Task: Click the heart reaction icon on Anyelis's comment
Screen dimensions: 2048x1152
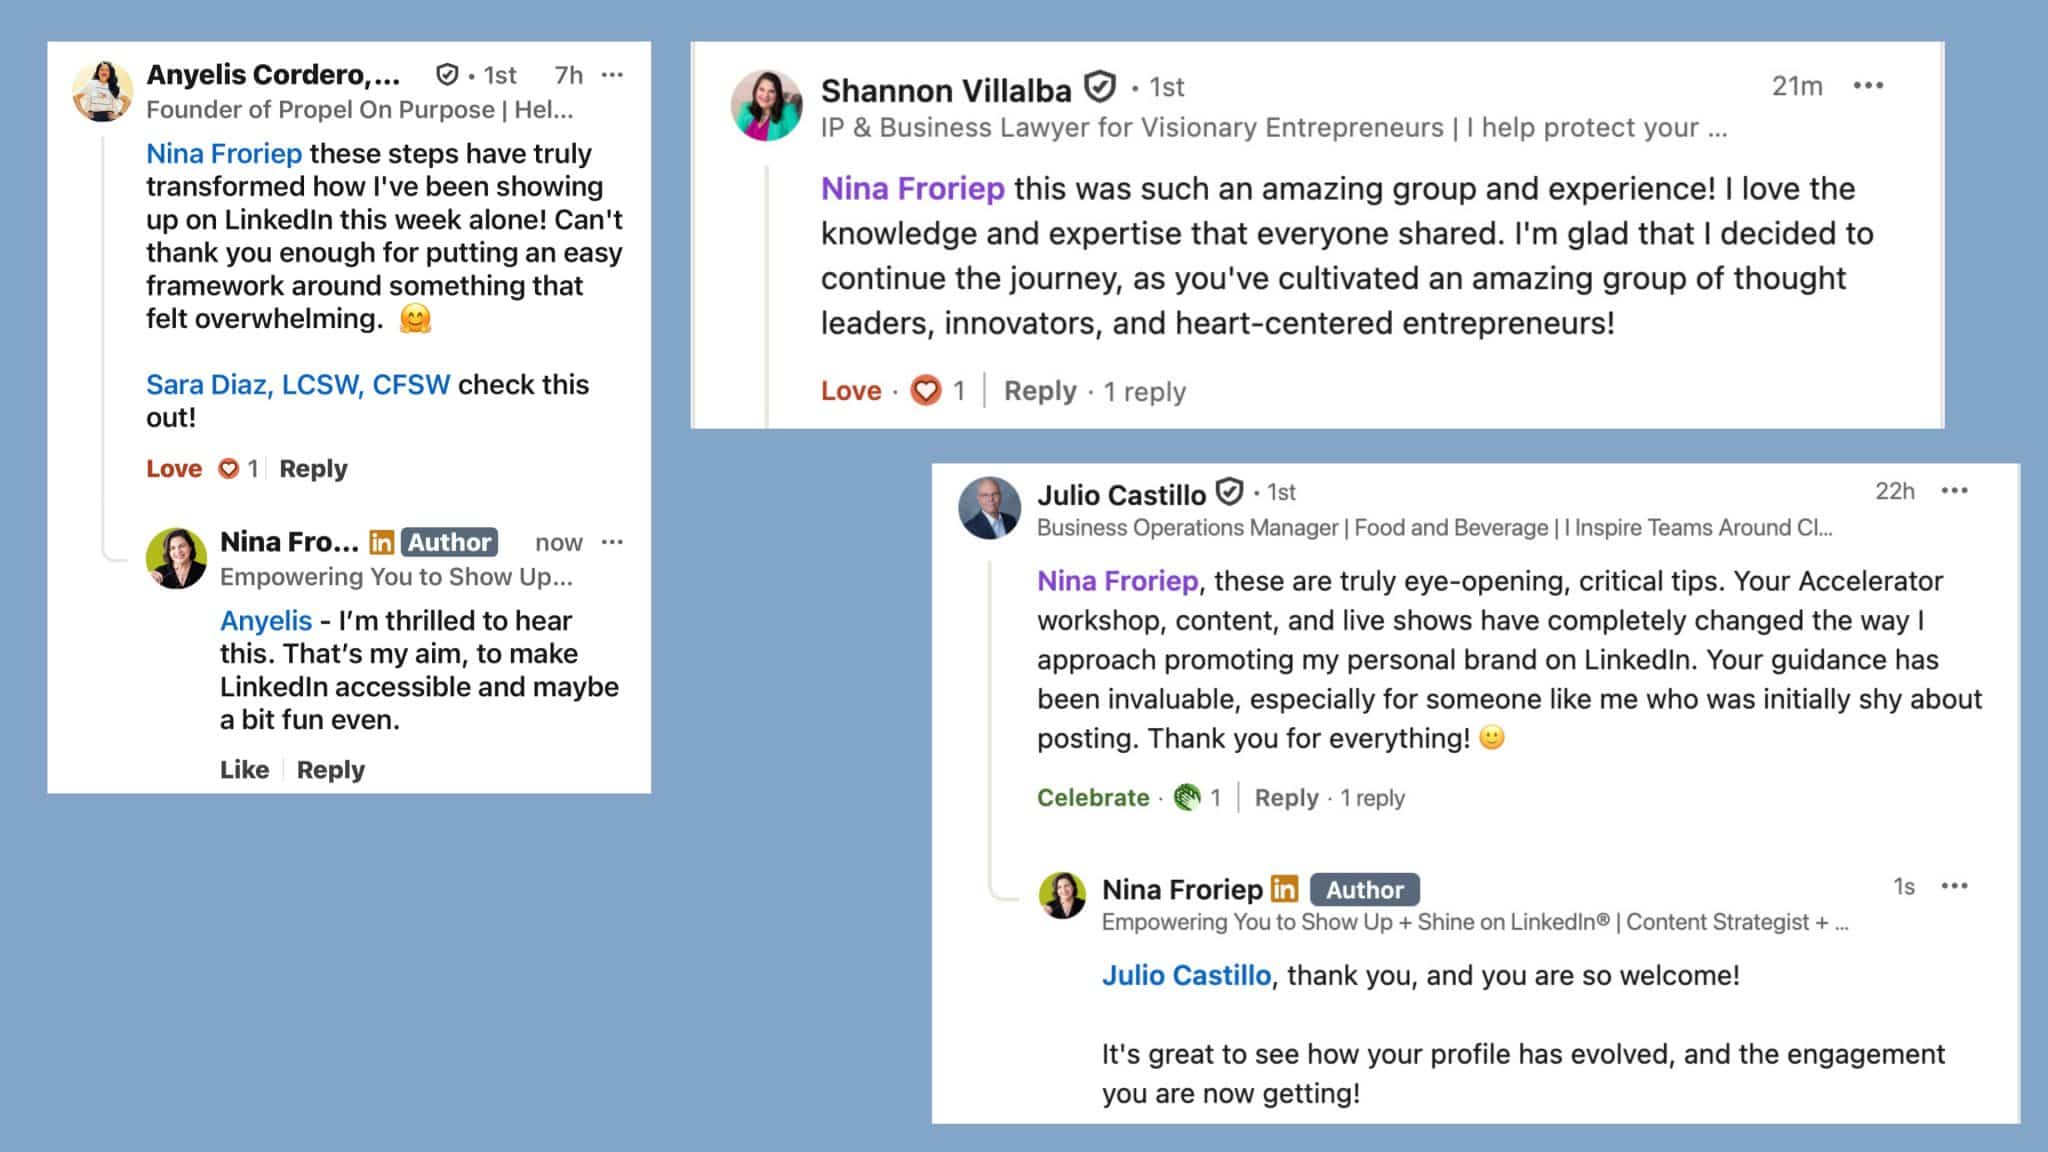Action: tap(229, 468)
